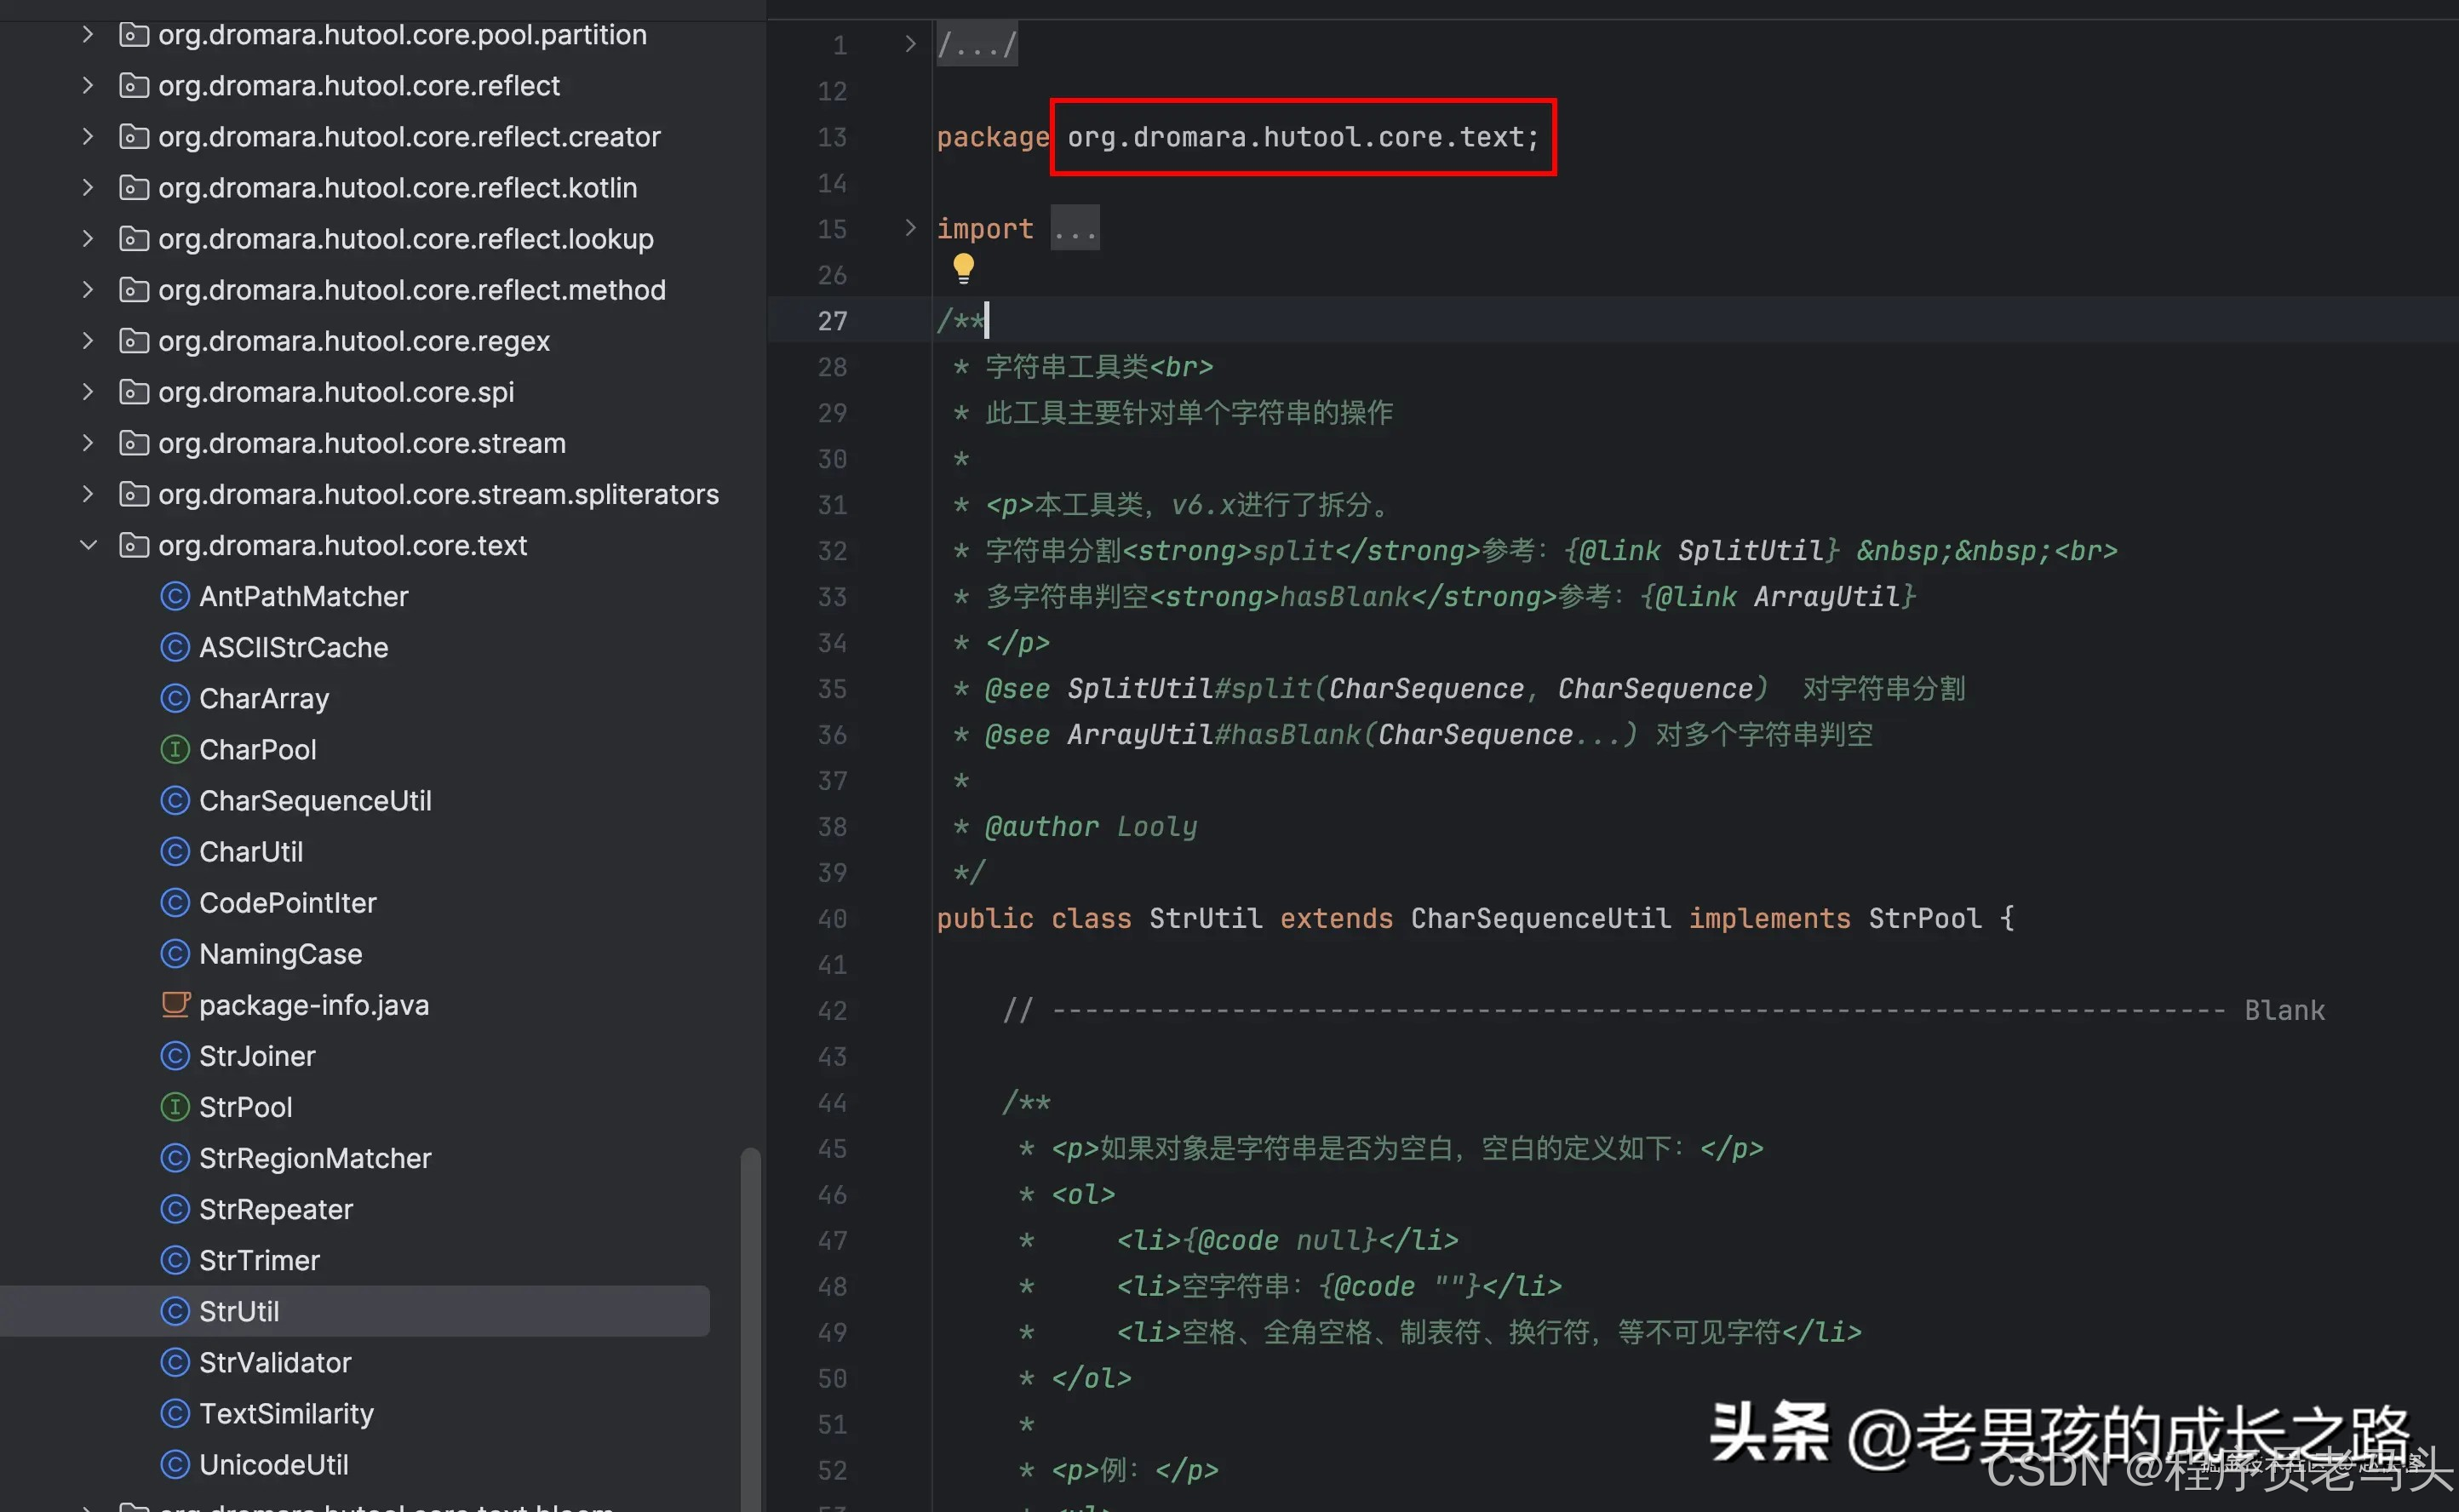
Task: Expand the org.dromara.hutool.core.regex package
Action: coord(88,341)
